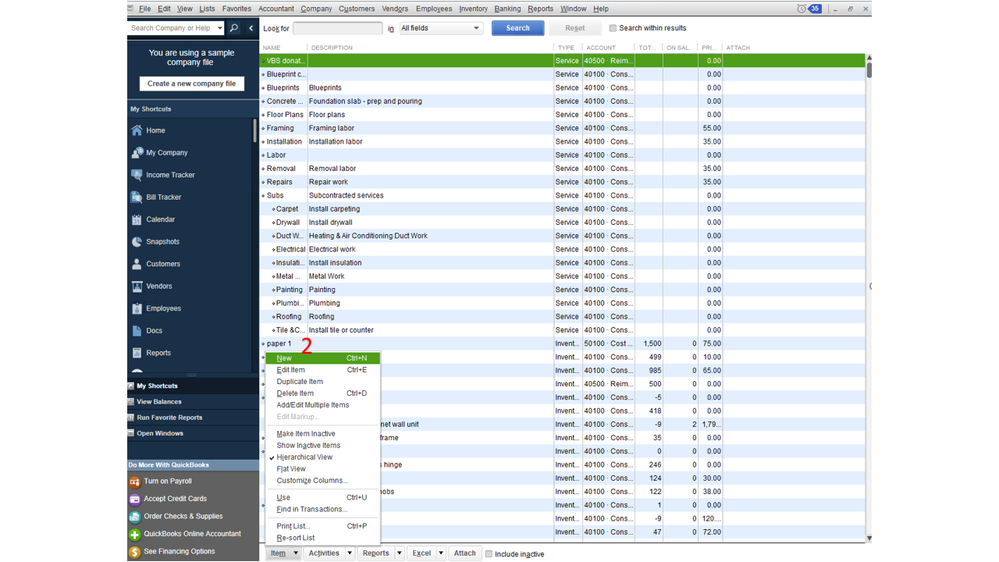Click the Accept Credit Cards icon
The height and width of the screenshot is (562, 999).
134,499
